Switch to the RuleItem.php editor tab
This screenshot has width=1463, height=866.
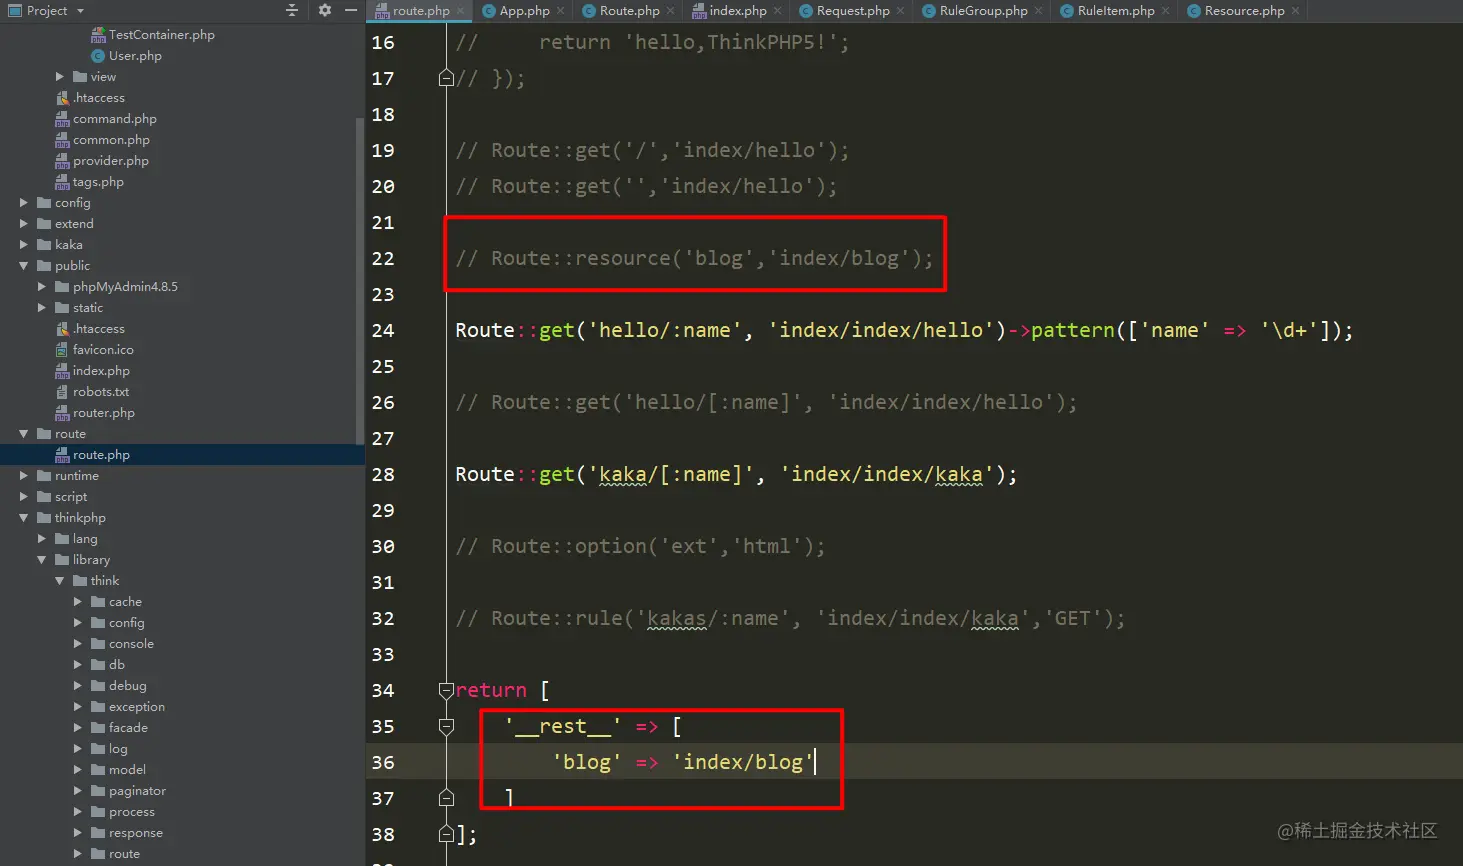click(1116, 11)
